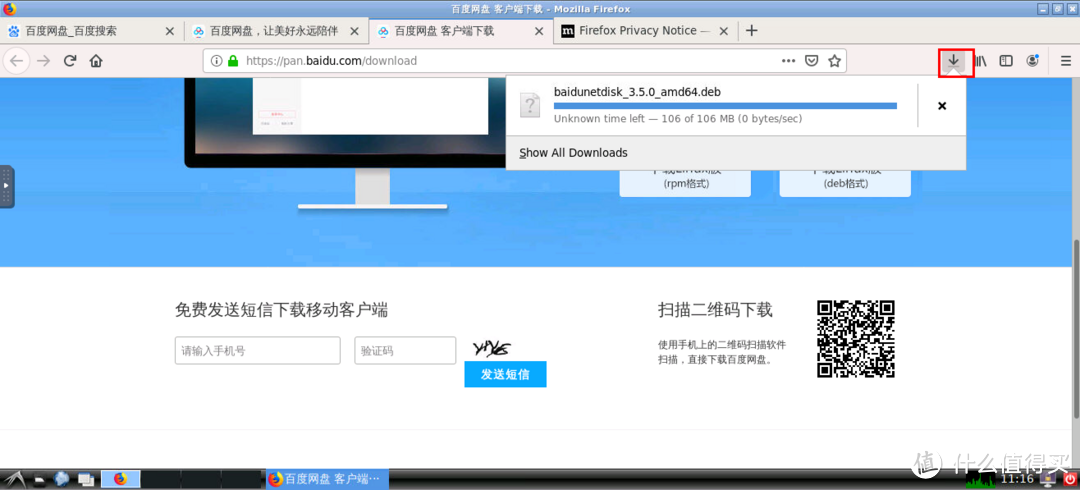This screenshot has height=490, width=1080.
Task: Select the Firefox workspace pager cell
Action: point(121,479)
